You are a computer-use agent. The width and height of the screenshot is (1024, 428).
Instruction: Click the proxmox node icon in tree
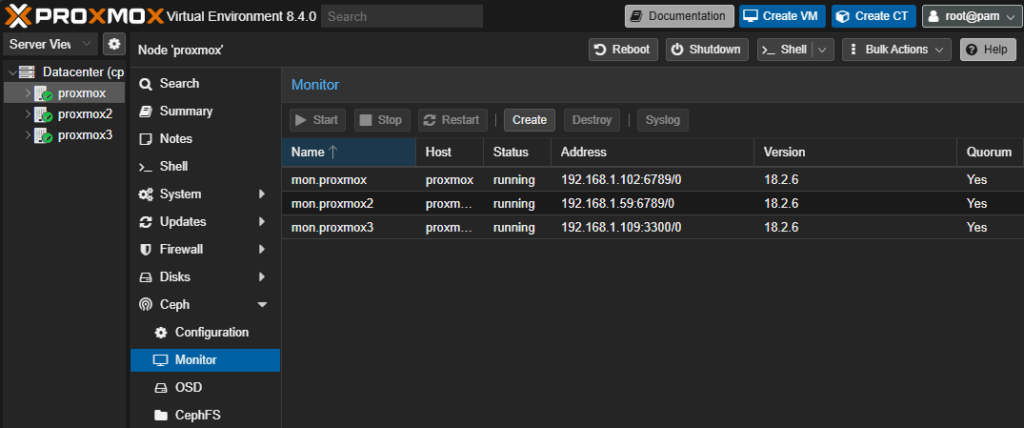[43, 93]
